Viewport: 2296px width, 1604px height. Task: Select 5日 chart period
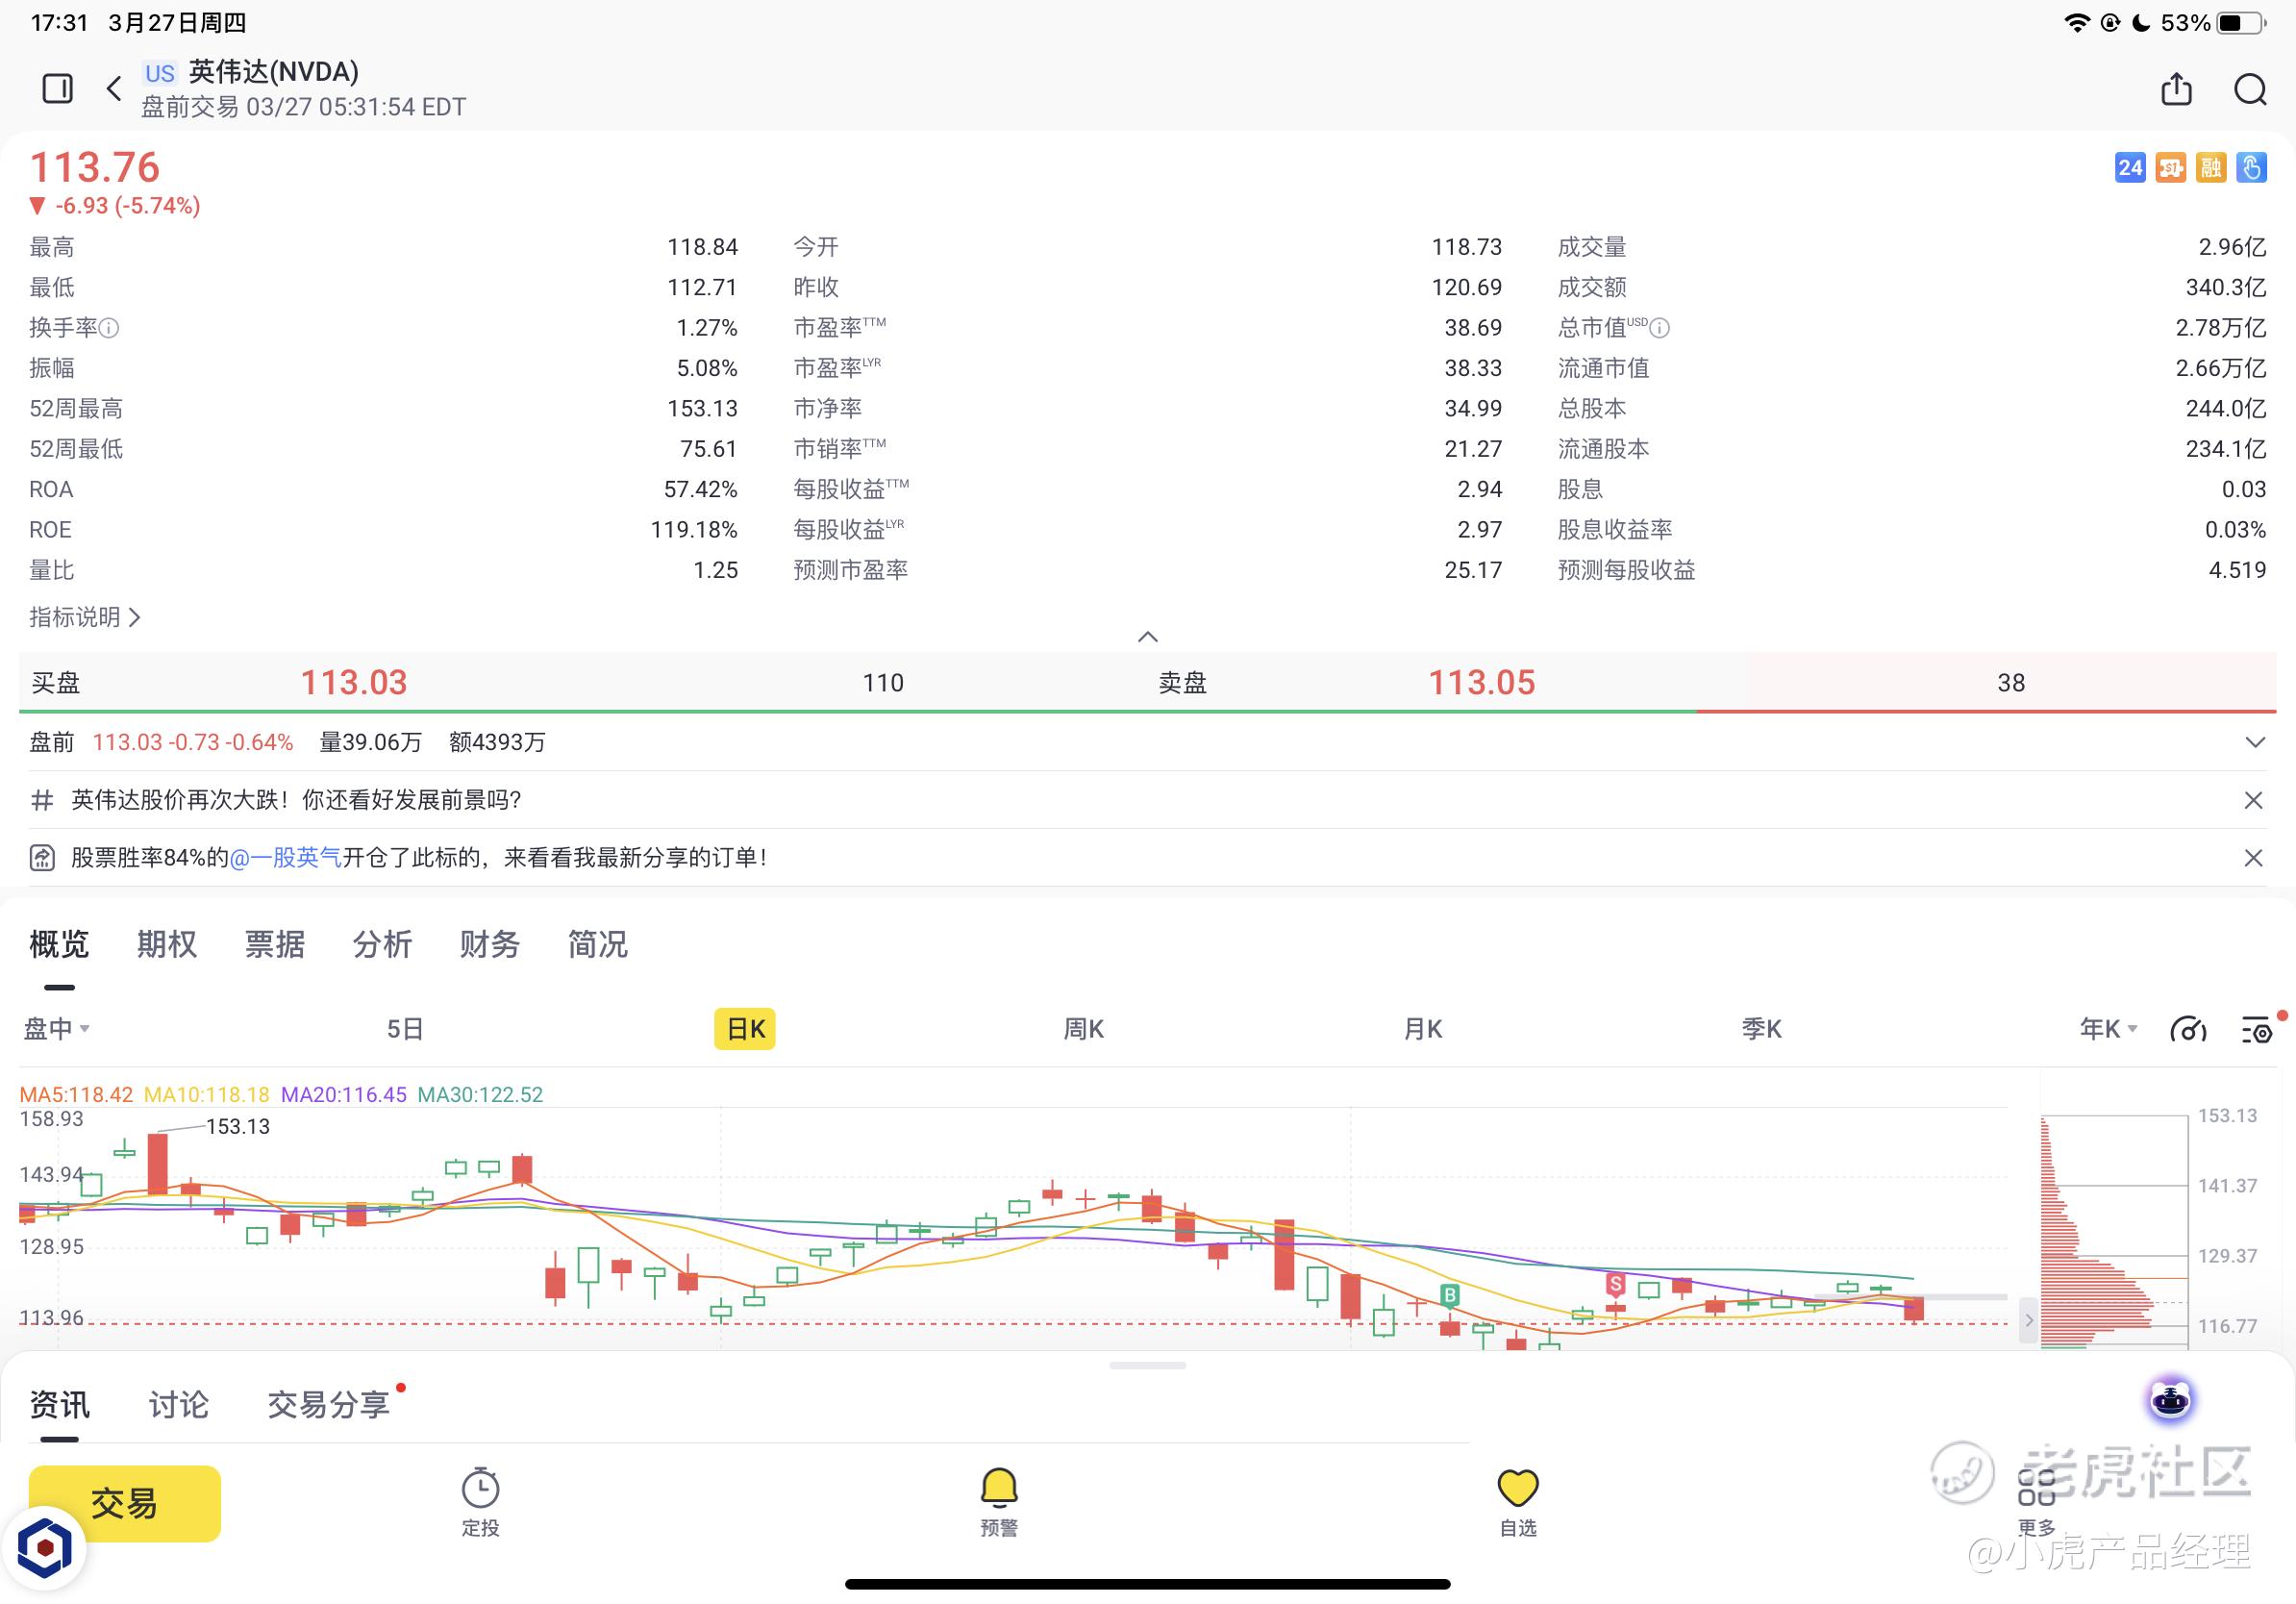[405, 1029]
